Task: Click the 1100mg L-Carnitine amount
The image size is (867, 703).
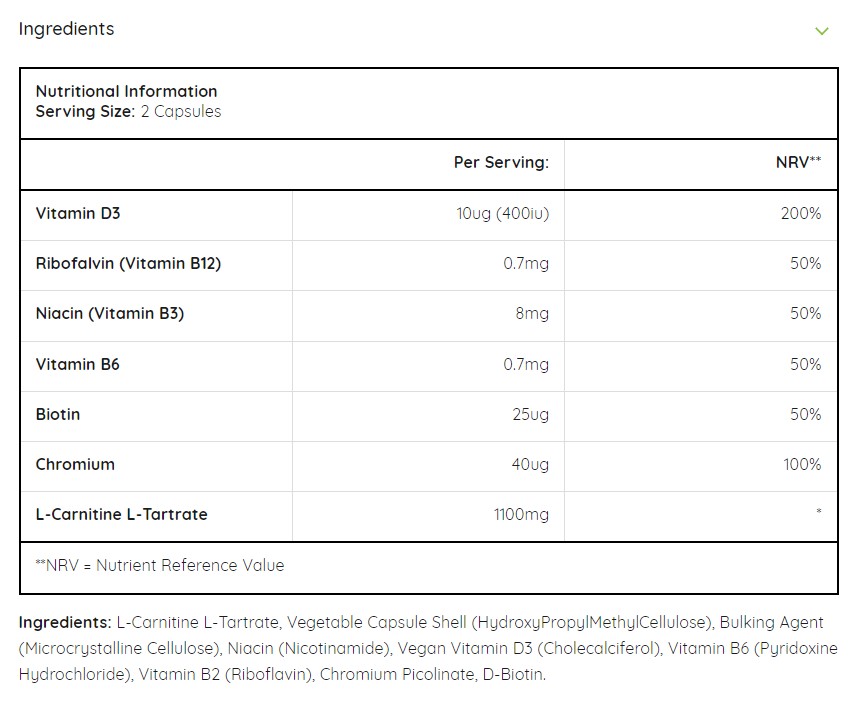Action: [x=521, y=514]
